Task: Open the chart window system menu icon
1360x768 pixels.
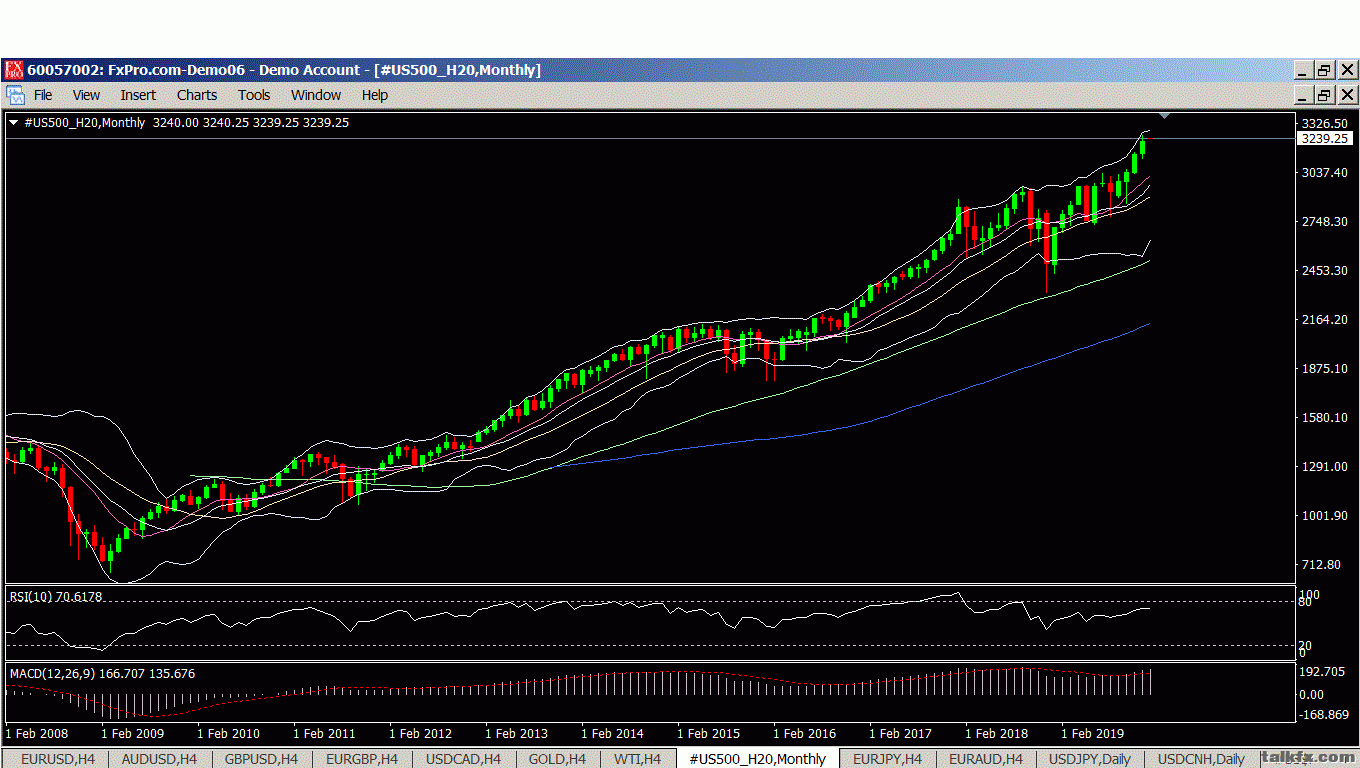Action: 16,95
